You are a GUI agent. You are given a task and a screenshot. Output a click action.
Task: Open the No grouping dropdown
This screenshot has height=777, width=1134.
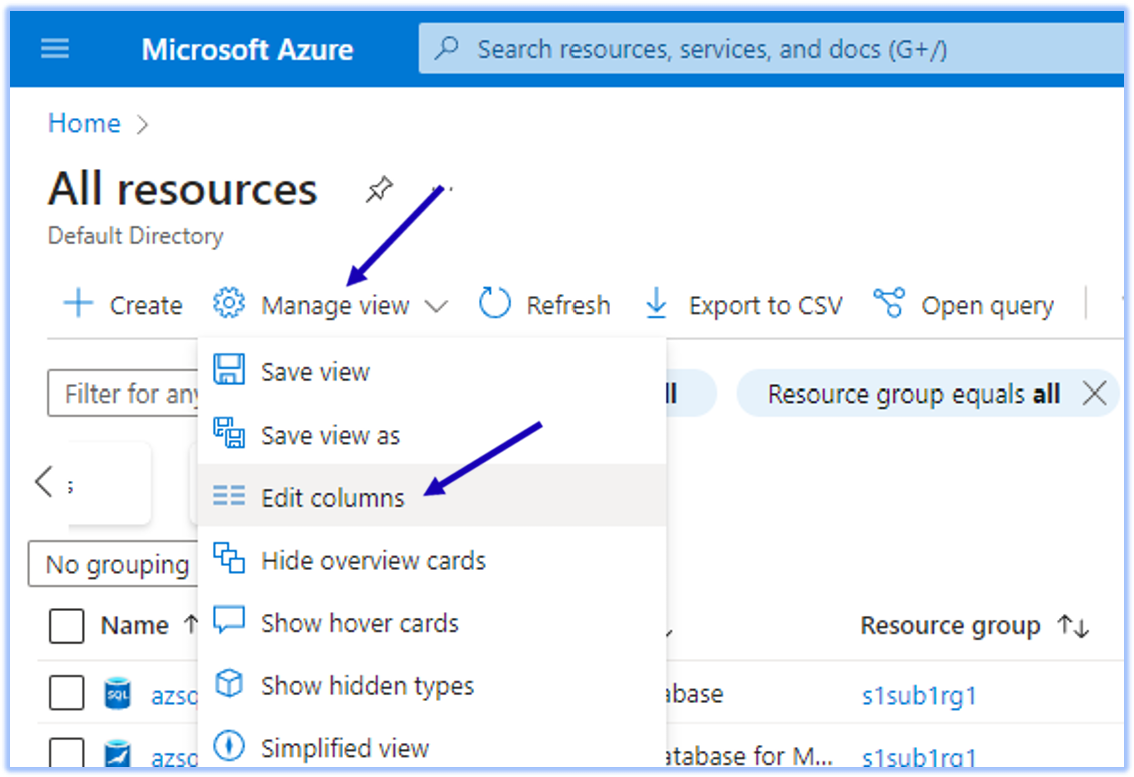tap(116, 565)
